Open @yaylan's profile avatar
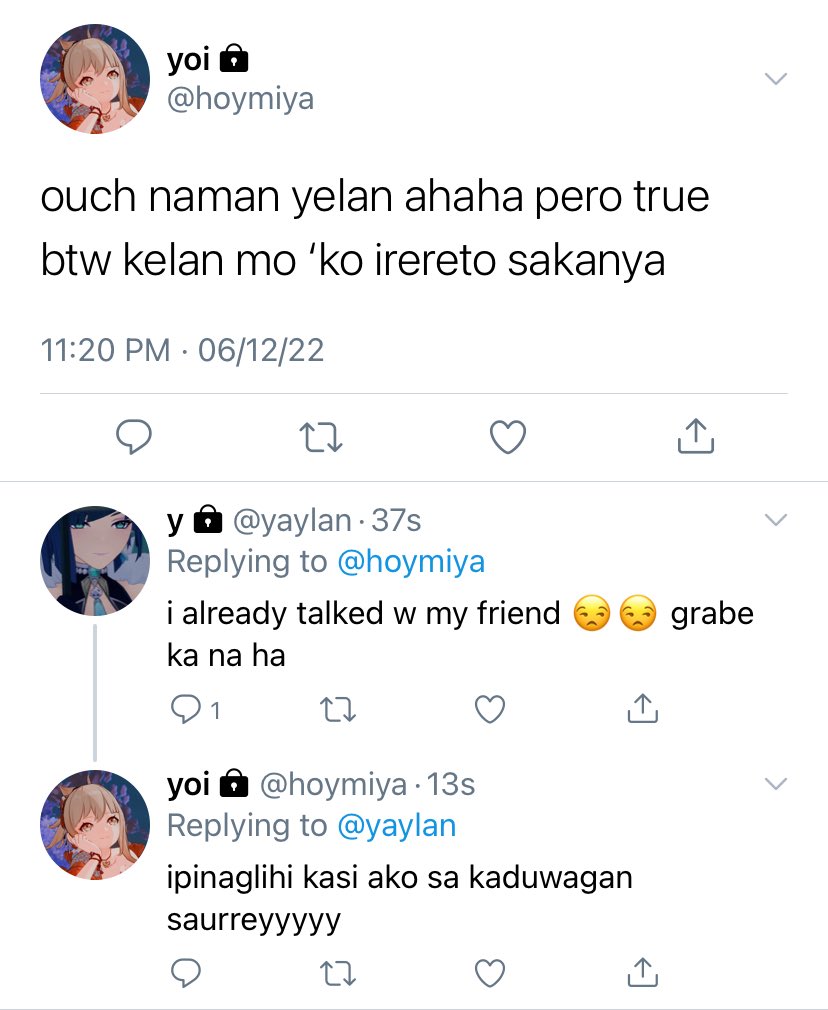828x1010 pixels. coord(95,560)
